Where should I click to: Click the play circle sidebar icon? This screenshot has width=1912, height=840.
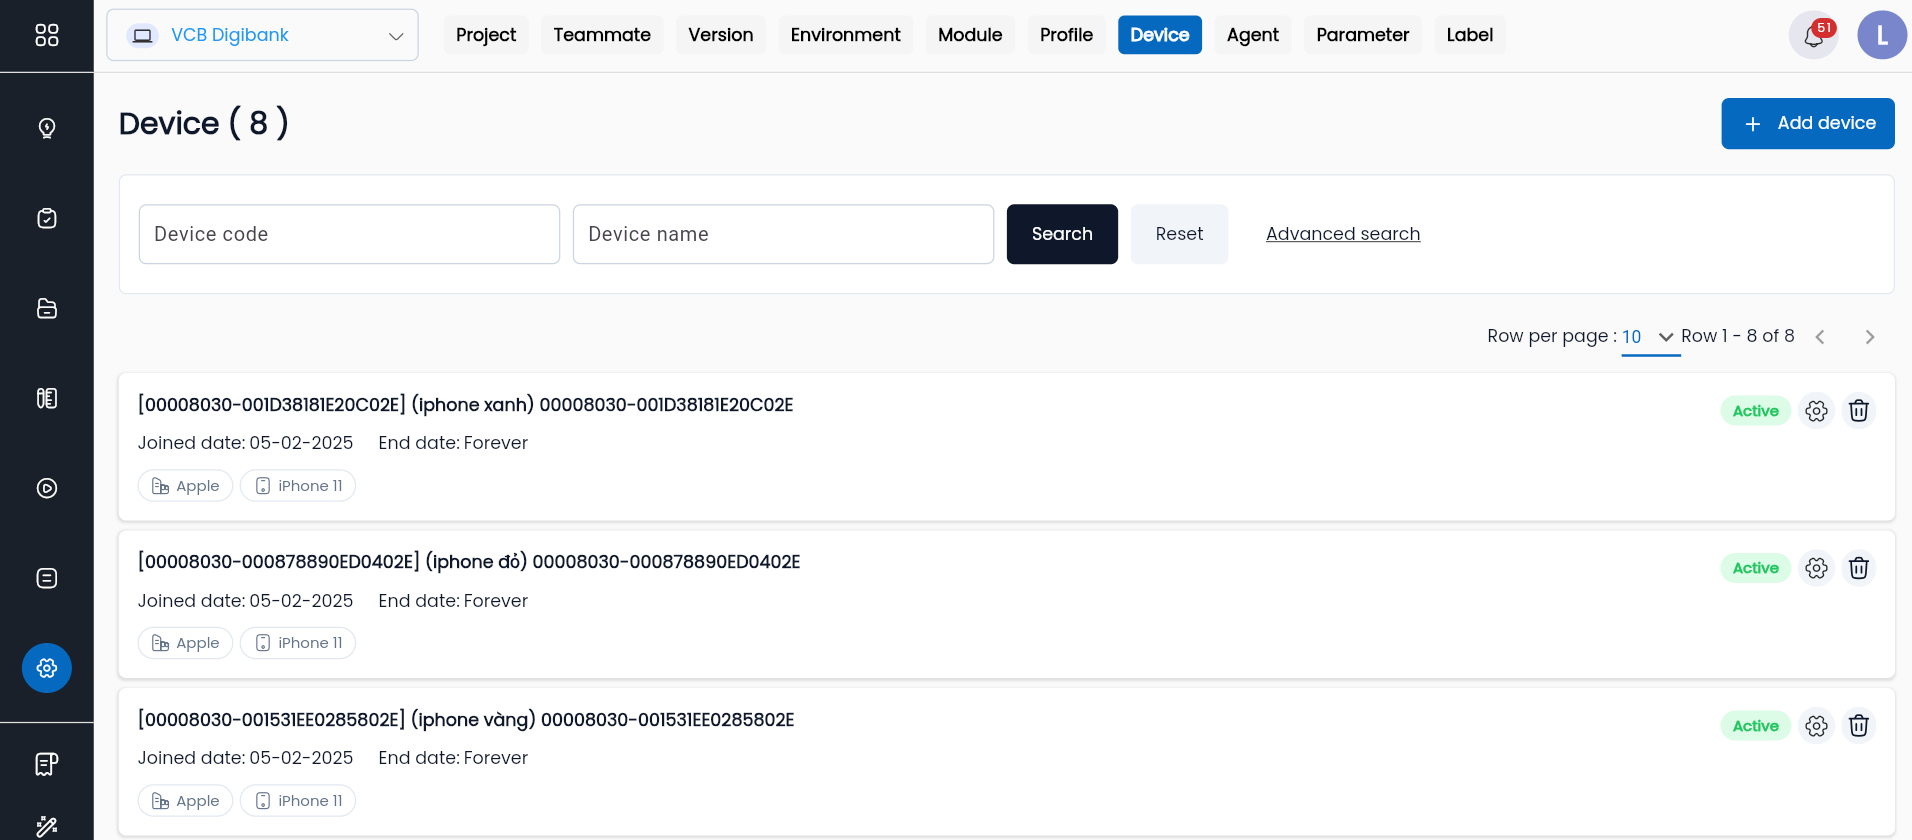point(47,488)
